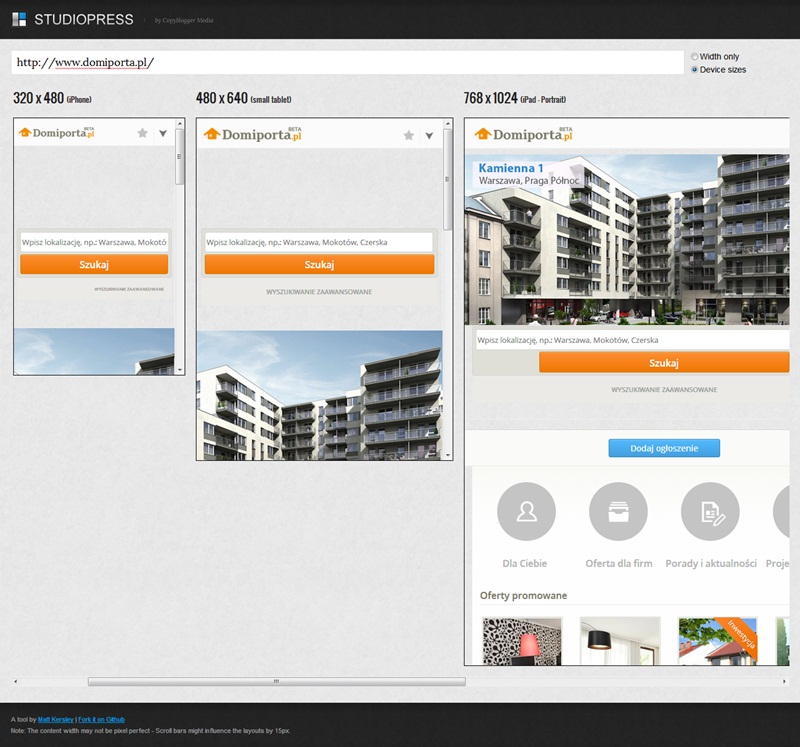Open the Fork it on Github link
This screenshot has height=747, width=800.
(x=102, y=720)
